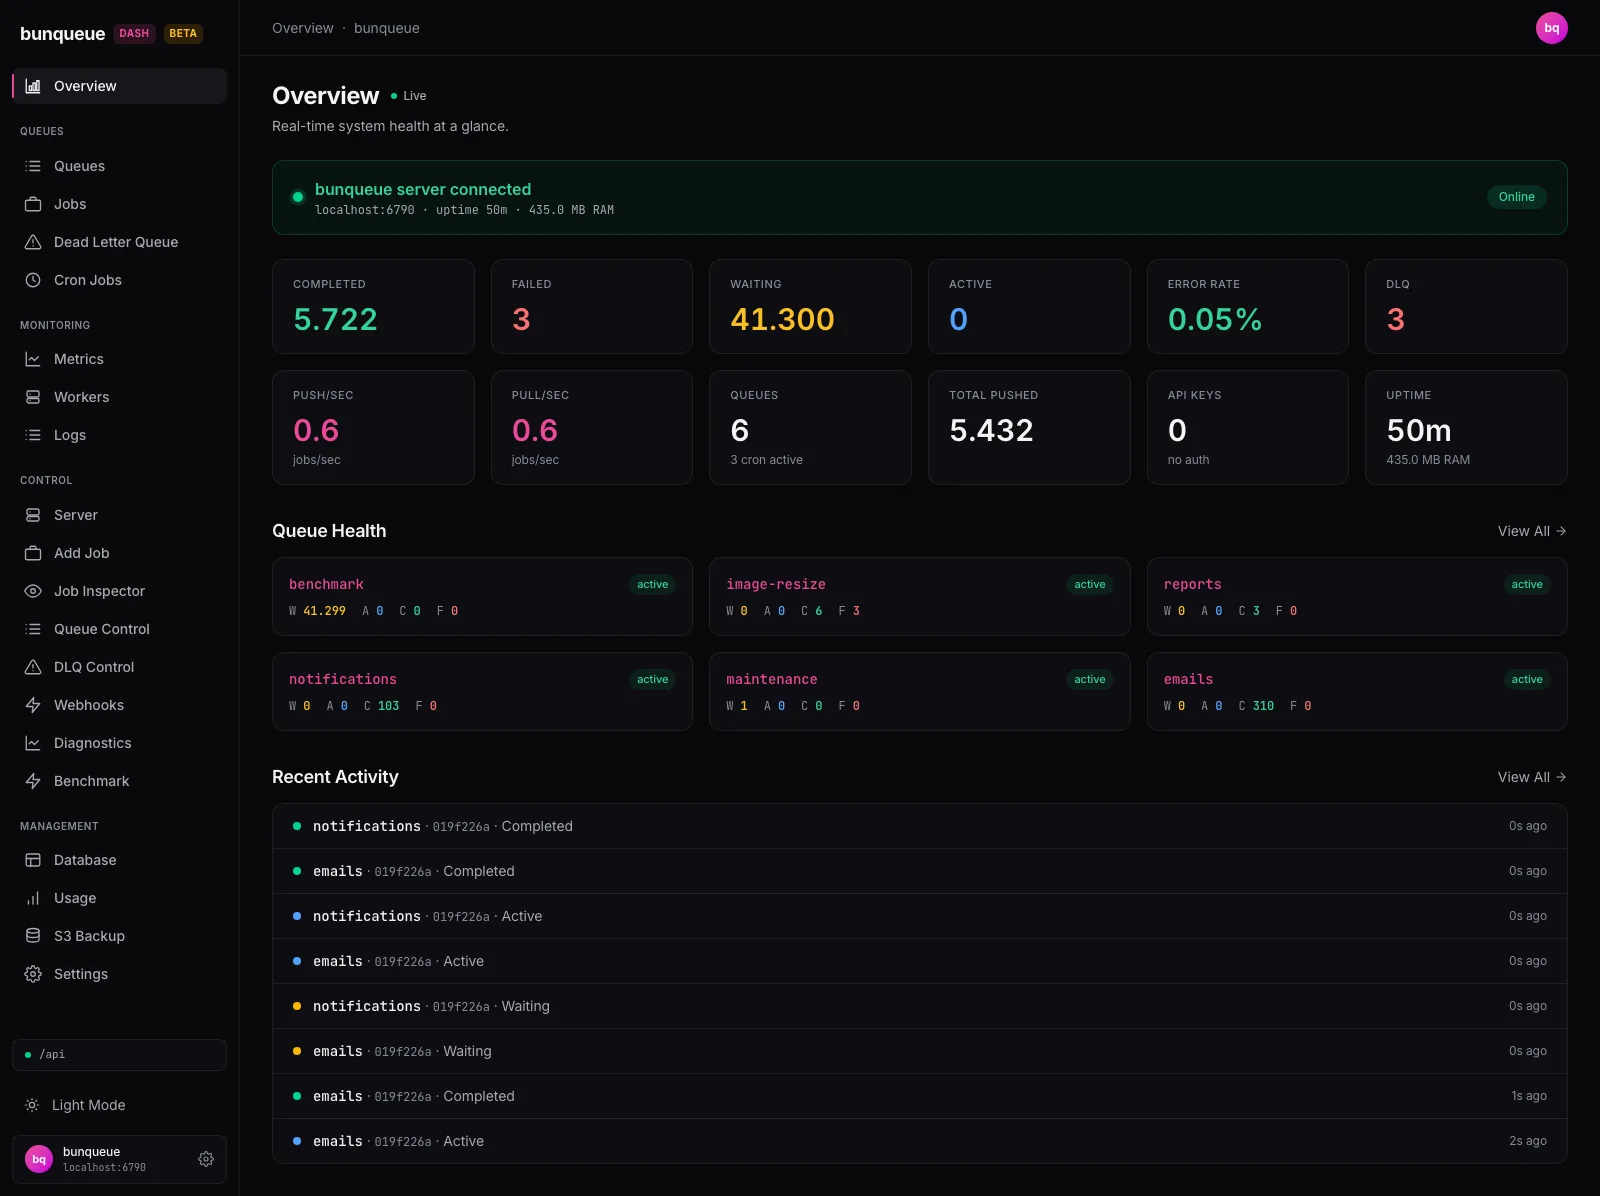Open Overview bar-chart icon in sidebar
Viewport: 1600px width, 1196px height.
click(33, 86)
